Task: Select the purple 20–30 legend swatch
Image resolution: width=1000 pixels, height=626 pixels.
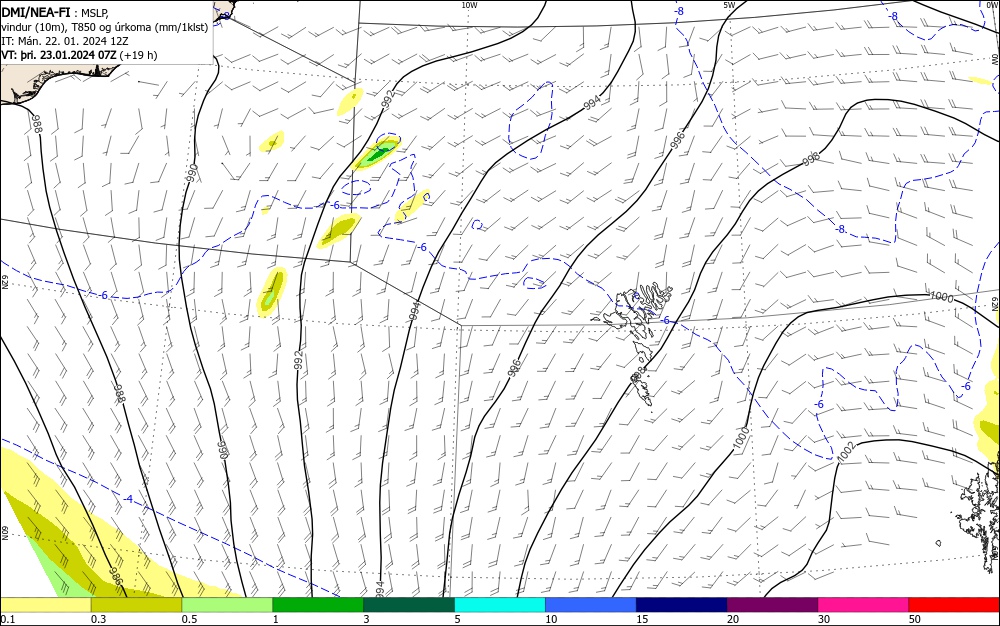Action: [x=772, y=605]
